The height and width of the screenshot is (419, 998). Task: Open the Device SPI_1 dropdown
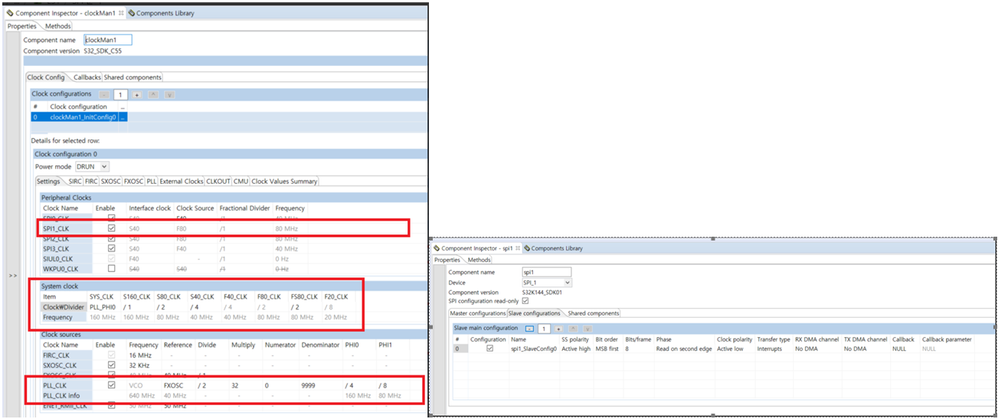coord(547,282)
